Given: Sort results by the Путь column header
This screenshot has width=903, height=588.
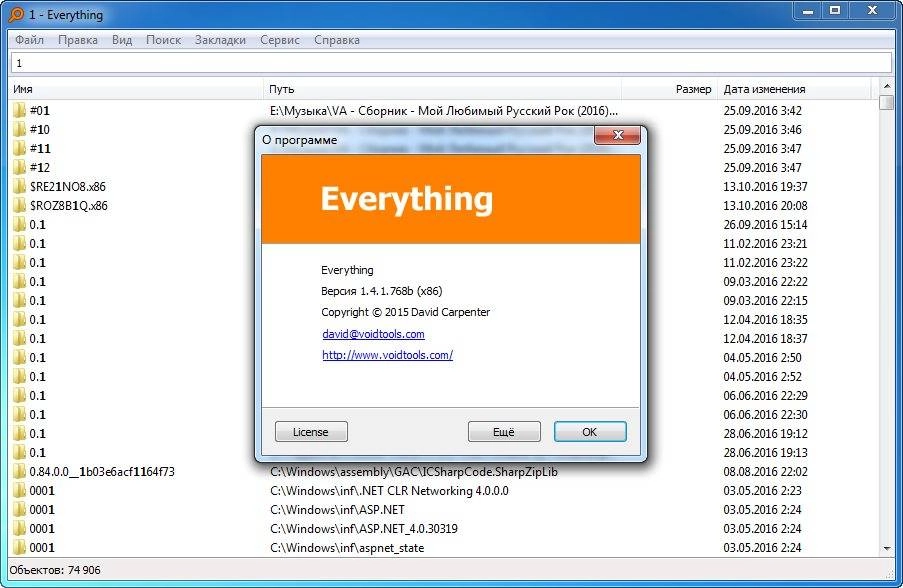Looking at the screenshot, I should (x=442, y=89).
